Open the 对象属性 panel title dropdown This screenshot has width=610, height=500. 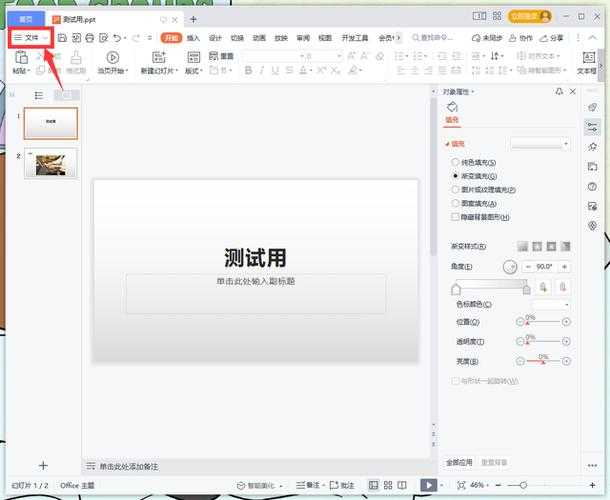(x=459, y=92)
